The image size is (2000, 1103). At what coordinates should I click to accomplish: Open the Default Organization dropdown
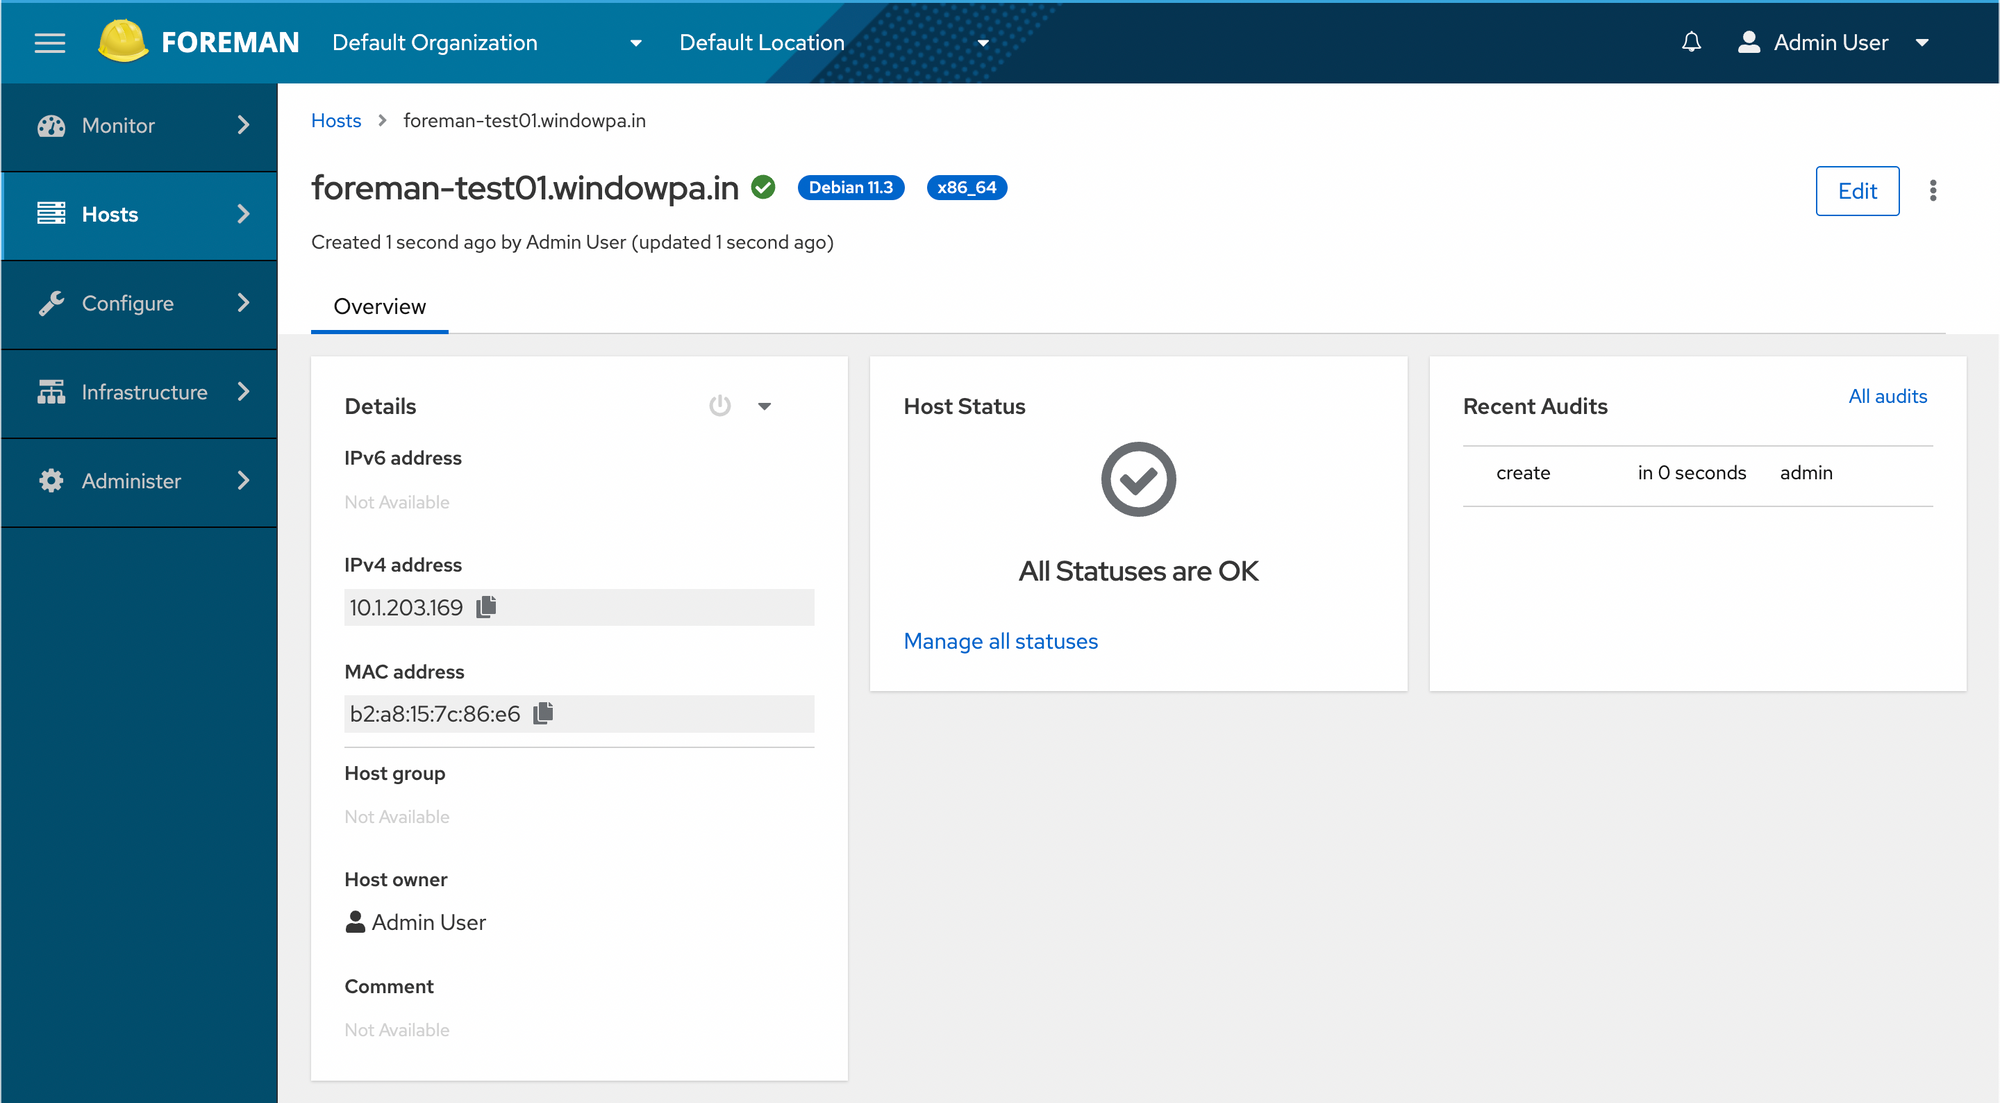[487, 43]
